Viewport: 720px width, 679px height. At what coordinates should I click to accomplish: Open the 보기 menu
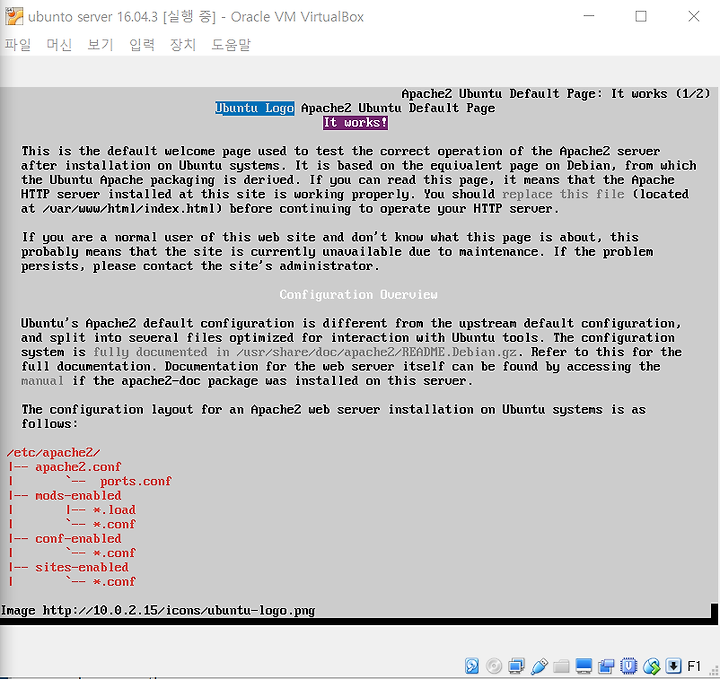(100, 45)
